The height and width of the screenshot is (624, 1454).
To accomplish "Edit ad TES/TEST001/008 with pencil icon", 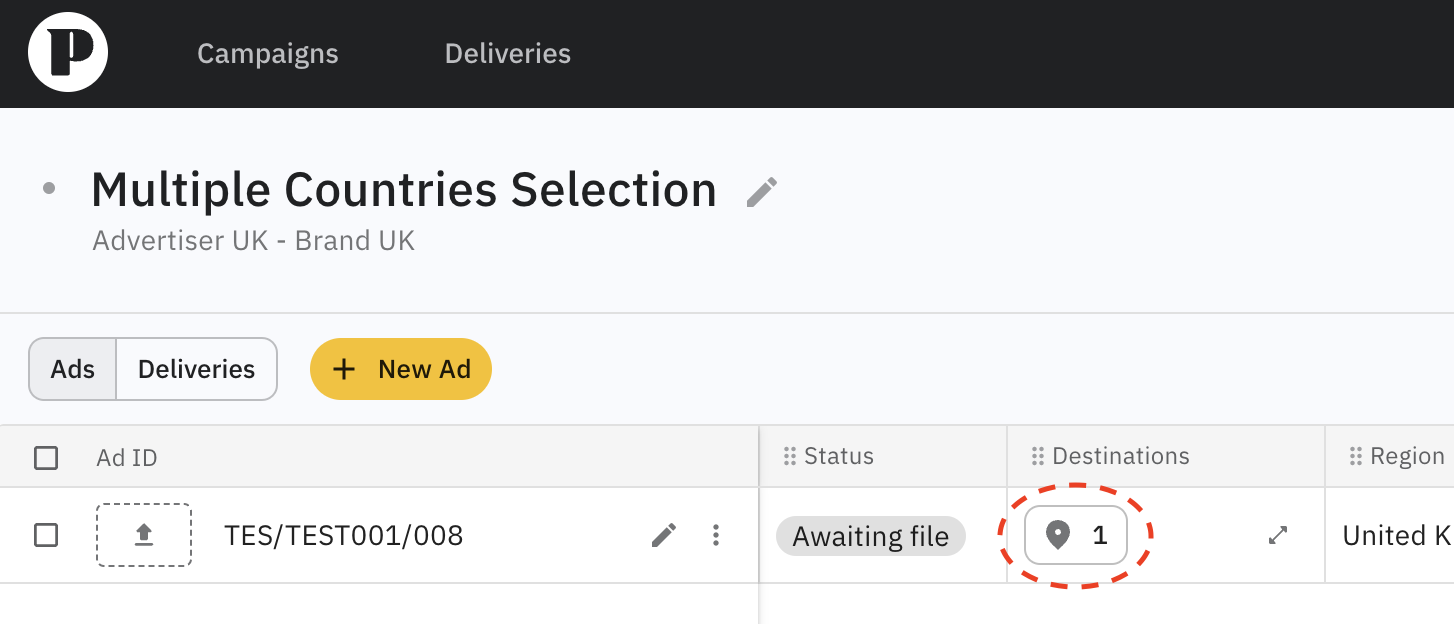I will click(664, 536).
